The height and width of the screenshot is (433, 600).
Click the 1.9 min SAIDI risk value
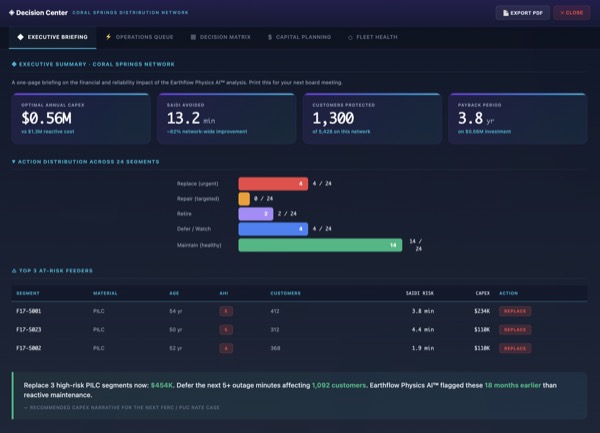click(423, 348)
